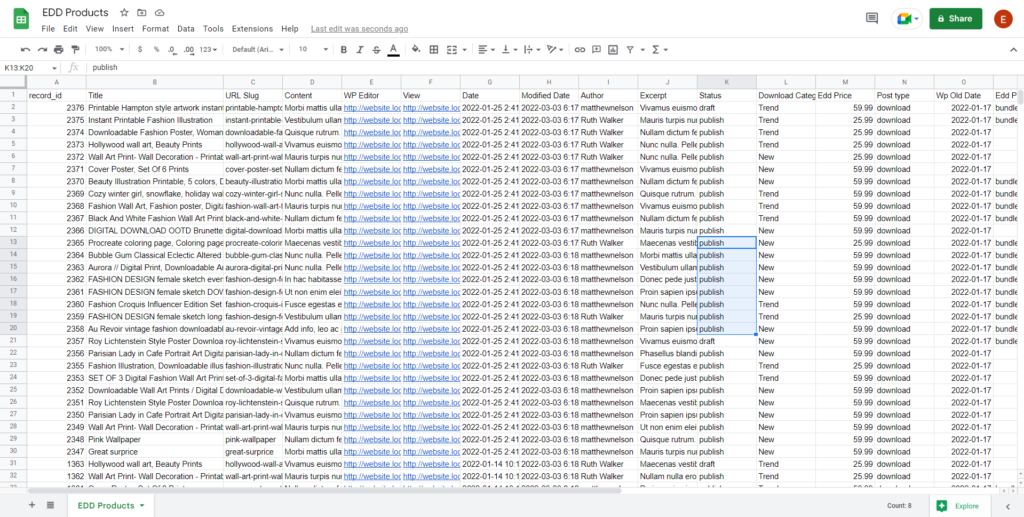The image size is (1024, 517).
Task: Click the Name box showing K13:K20
Action: click(31, 67)
